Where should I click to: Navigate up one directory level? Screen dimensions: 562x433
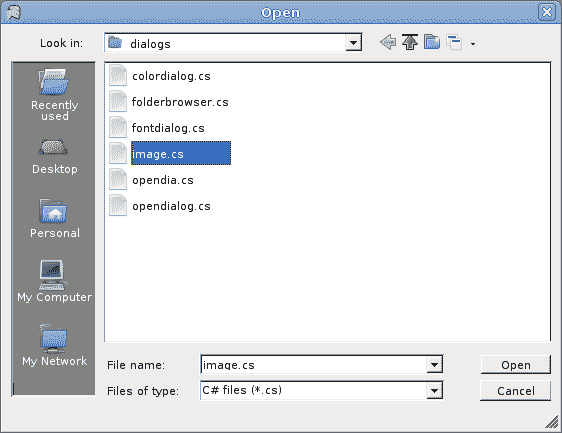(x=410, y=42)
